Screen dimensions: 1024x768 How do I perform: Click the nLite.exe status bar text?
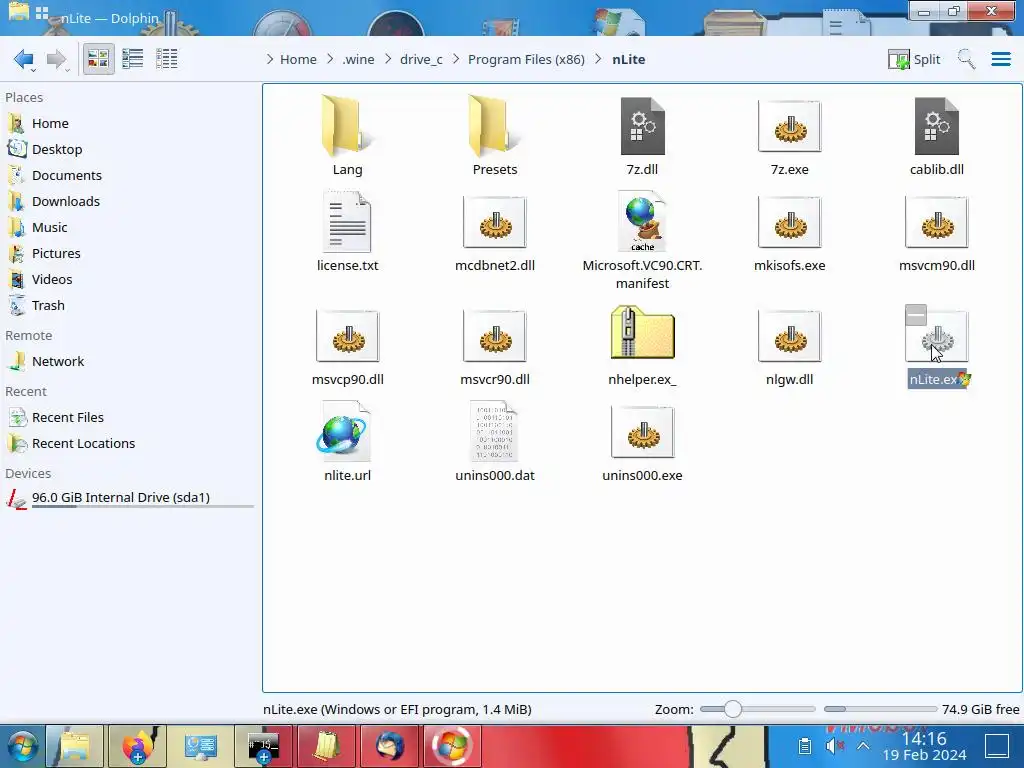(x=397, y=710)
